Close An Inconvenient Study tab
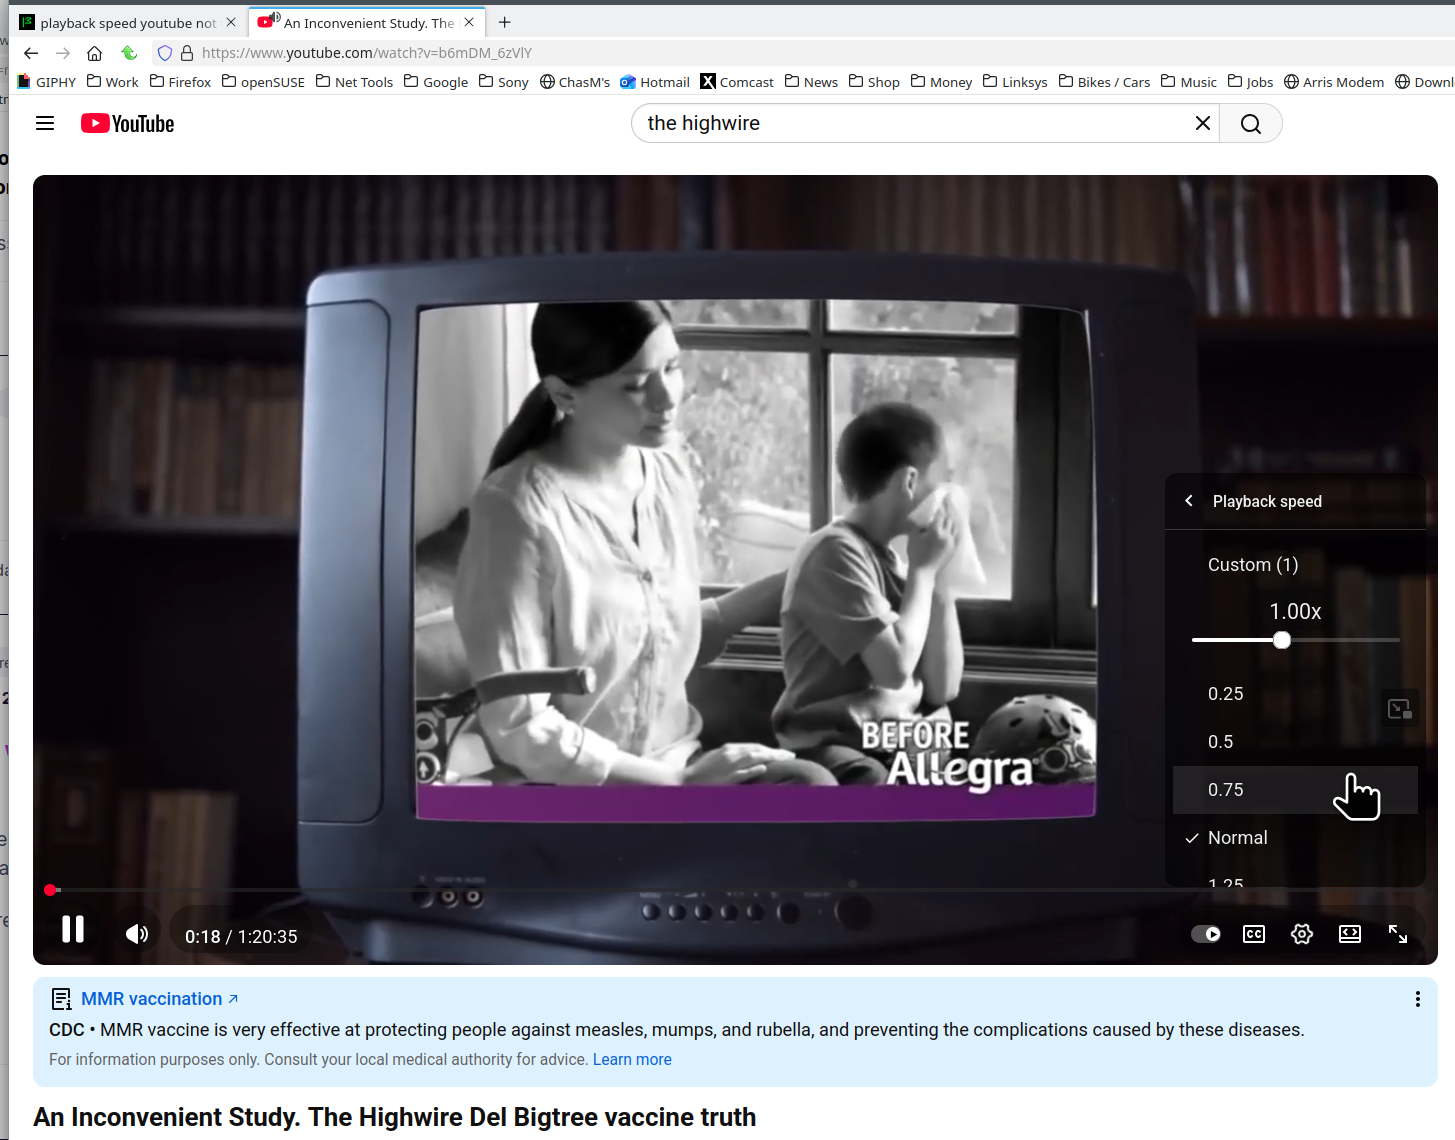 click(469, 22)
